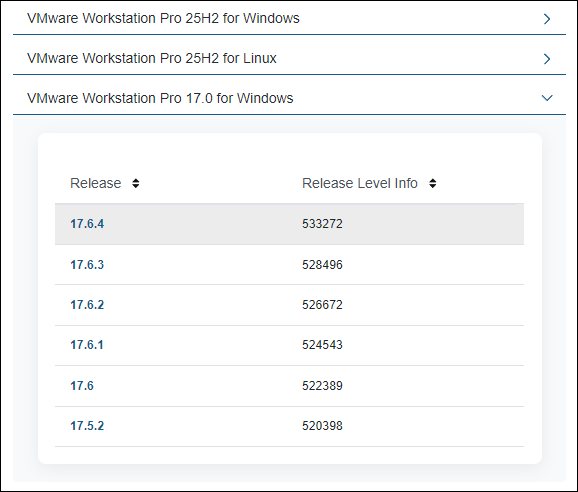Expand VMware Workstation Pro 25H2 for Windows chevron
The image size is (578, 492).
(x=547, y=19)
